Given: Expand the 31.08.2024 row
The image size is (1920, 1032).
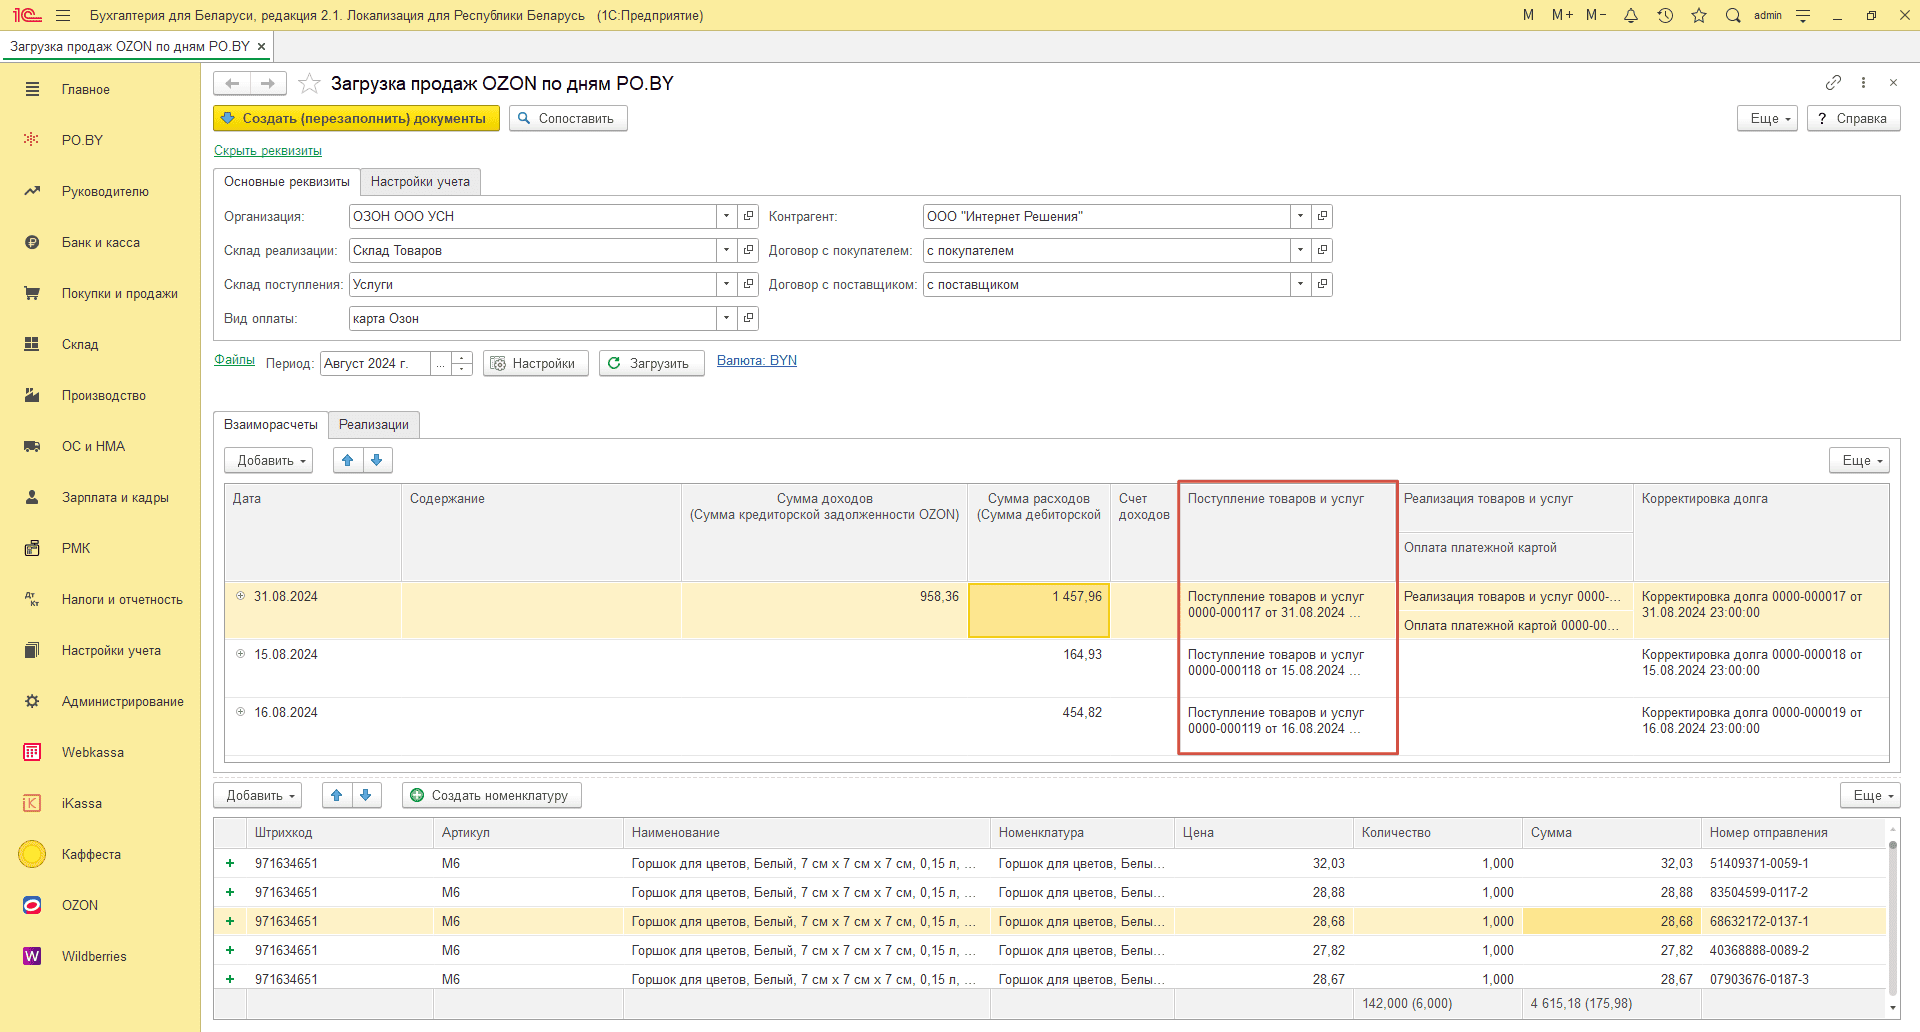Looking at the screenshot, I should 240,596.
